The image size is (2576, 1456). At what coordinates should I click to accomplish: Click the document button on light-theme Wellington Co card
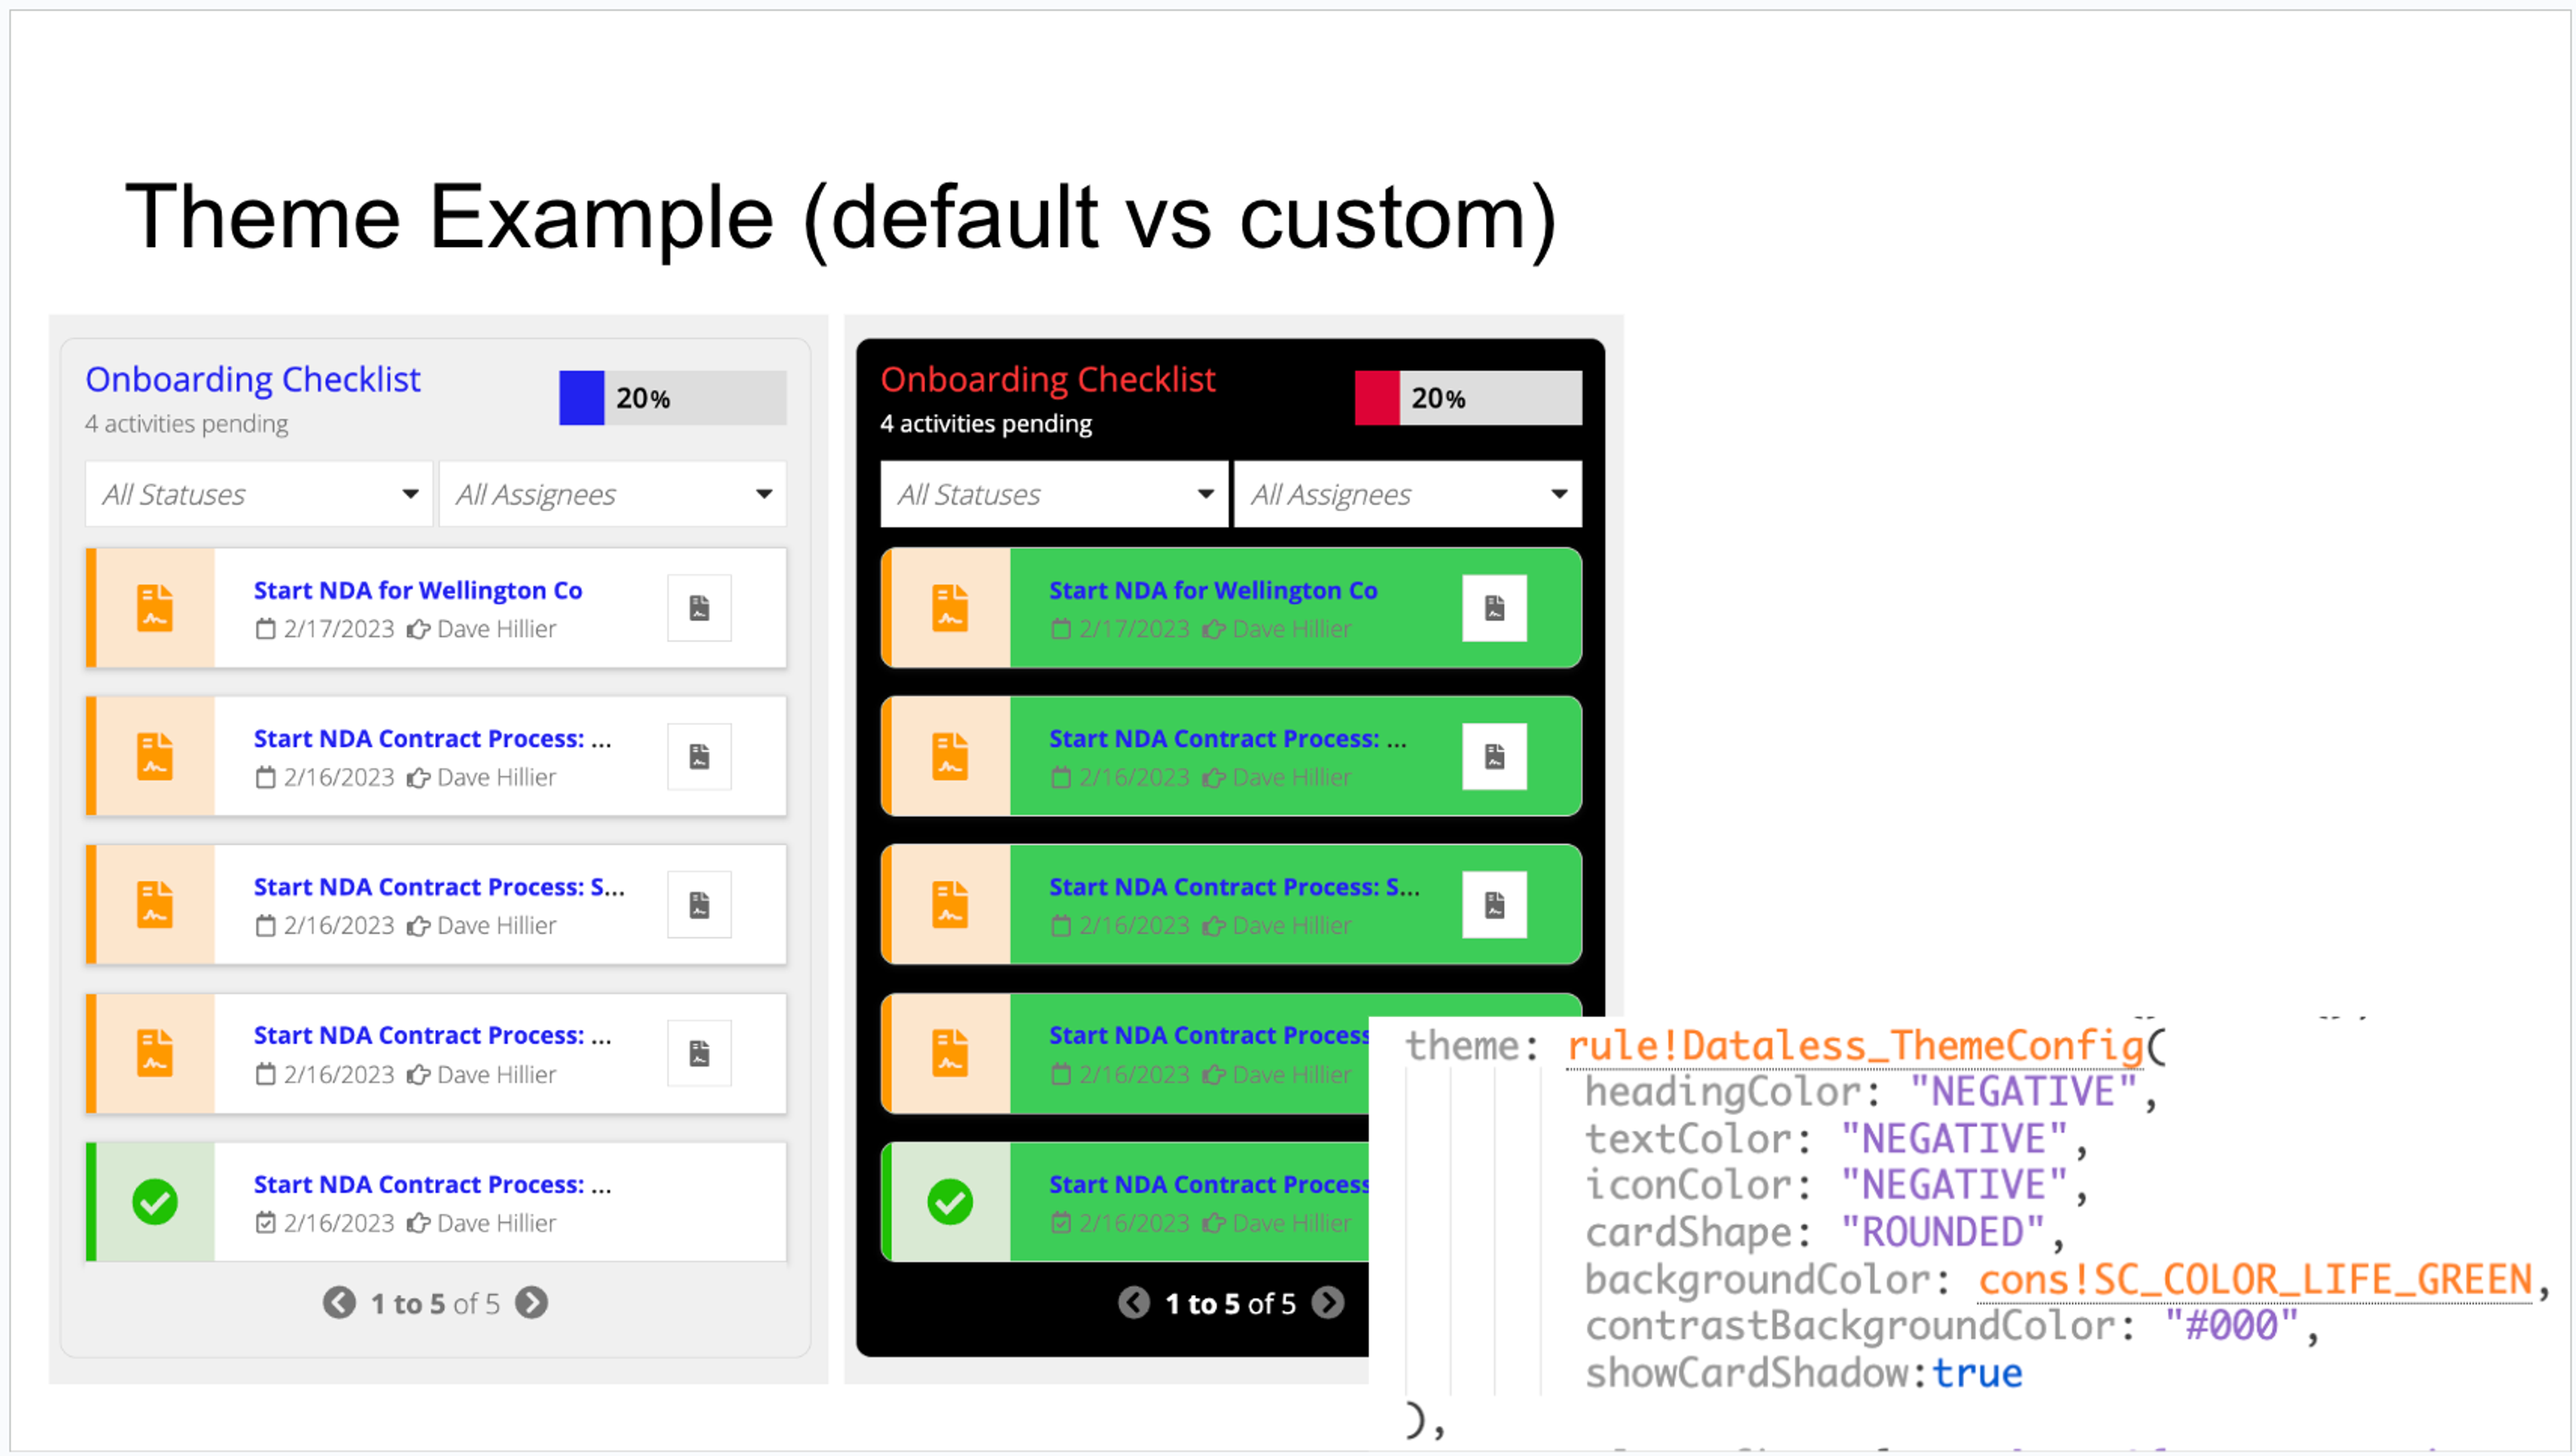(699, 608)
